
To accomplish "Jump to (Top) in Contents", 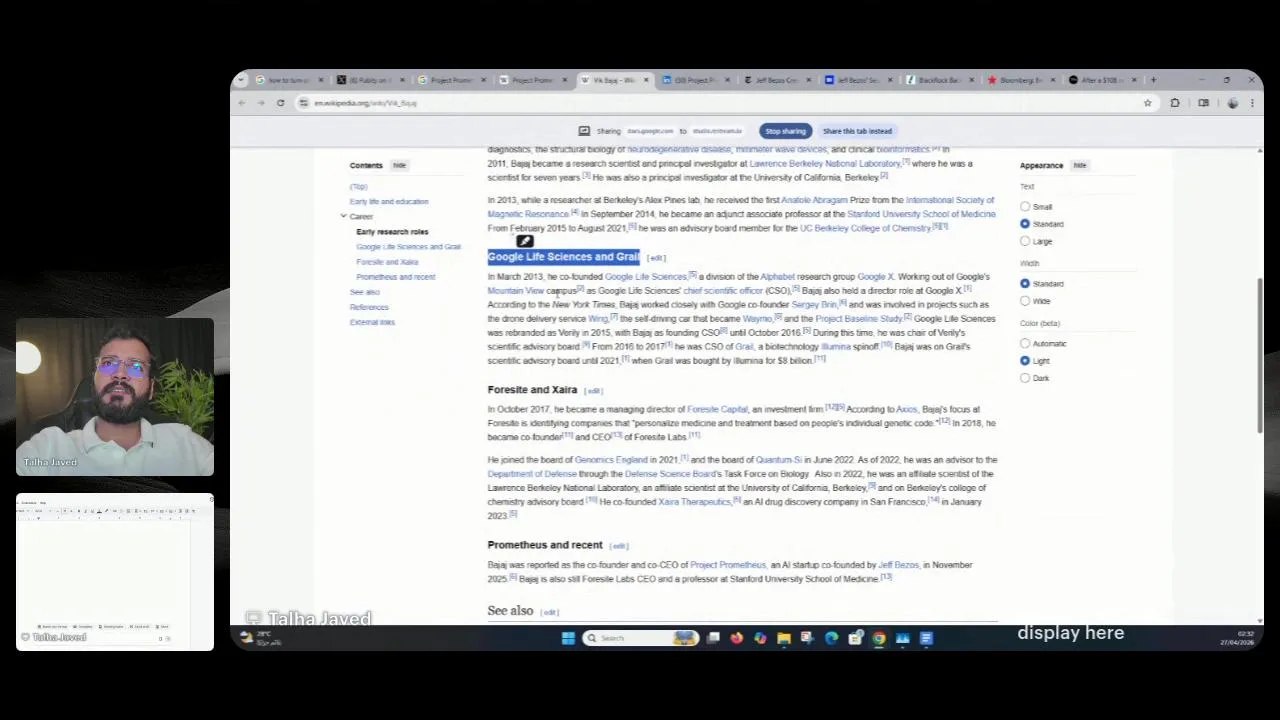I will [x=359, y=187].
